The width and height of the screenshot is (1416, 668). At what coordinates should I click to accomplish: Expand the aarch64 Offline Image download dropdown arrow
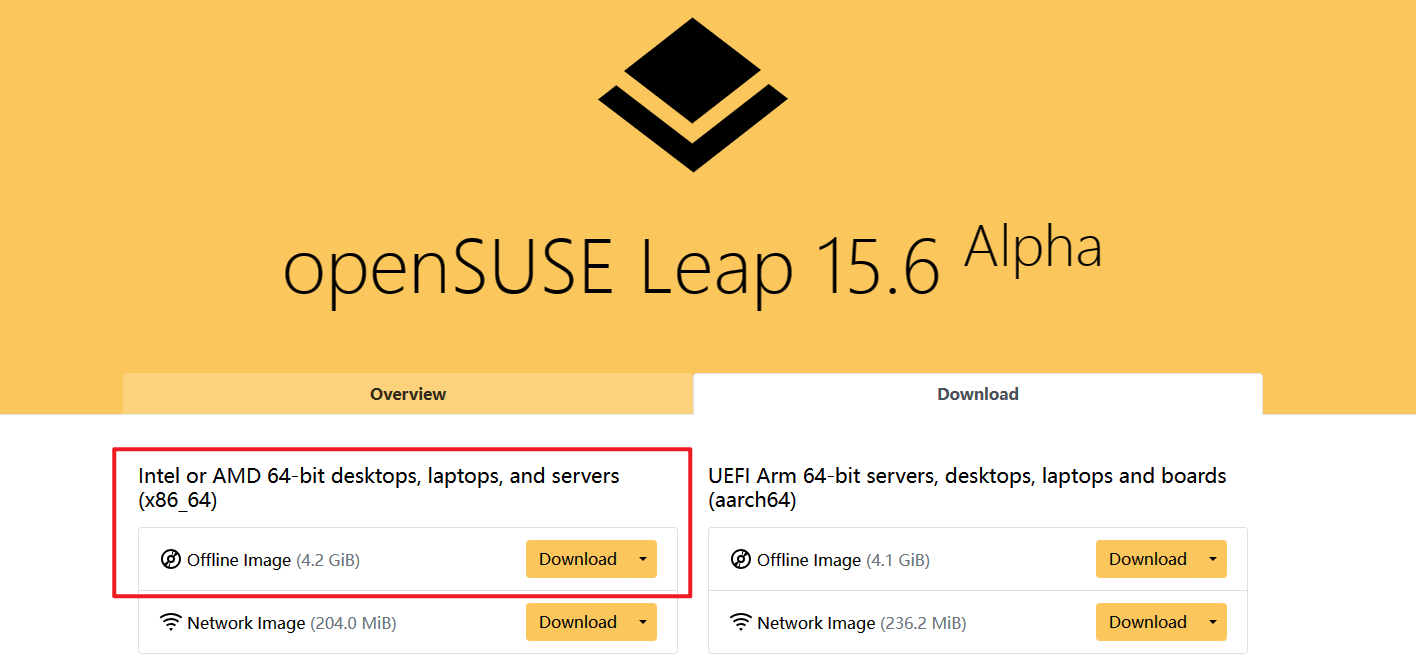pos(1213,559)
